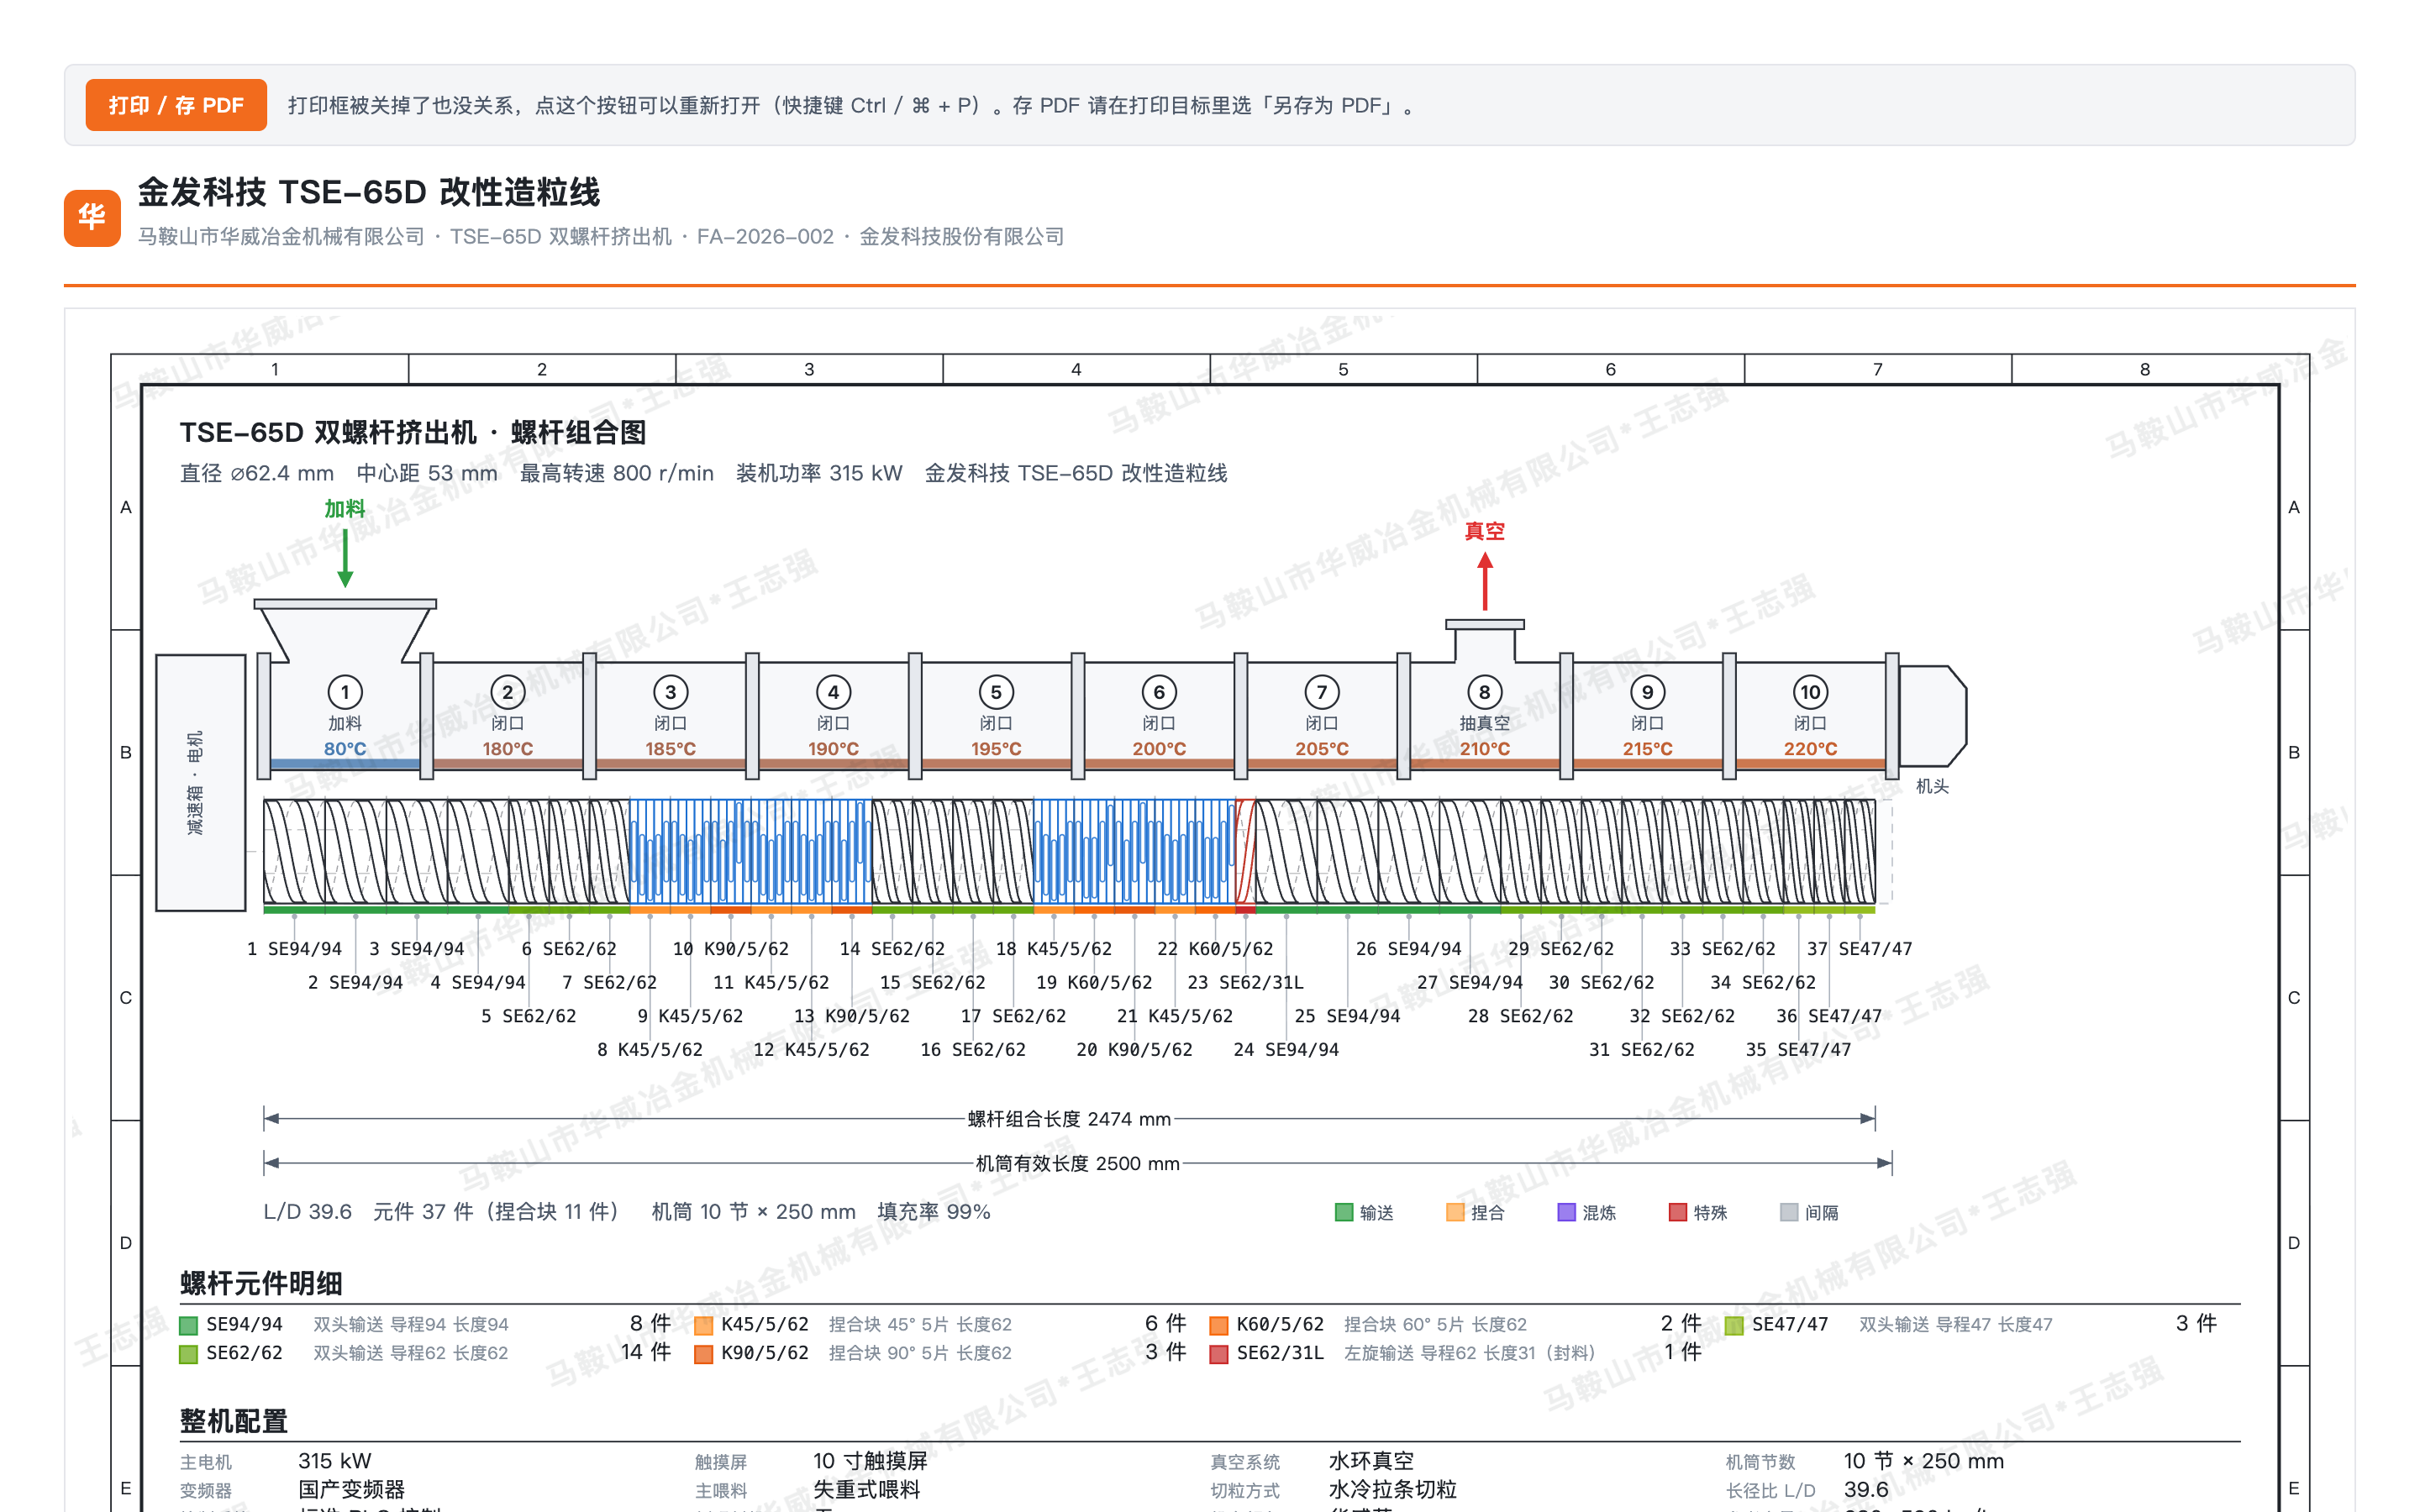Click the orange 华 company logo icon

[92, 217]
